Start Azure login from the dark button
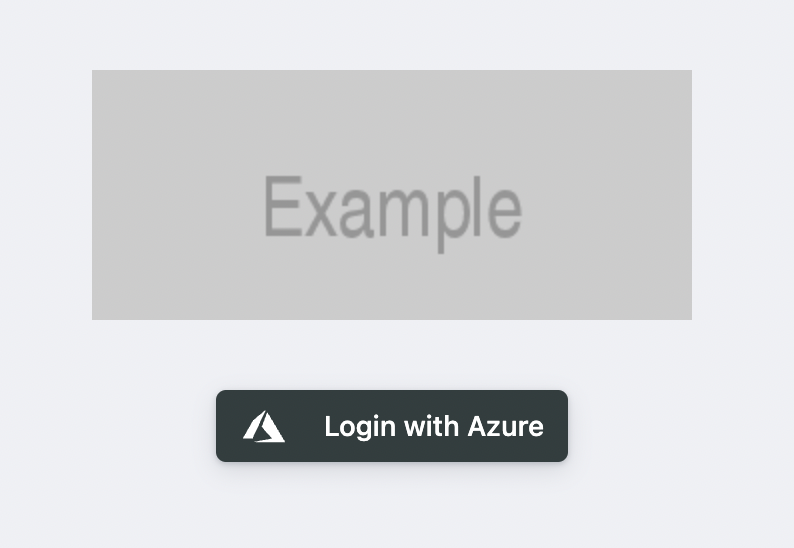The image size is (794, 548). click(392, 426)
